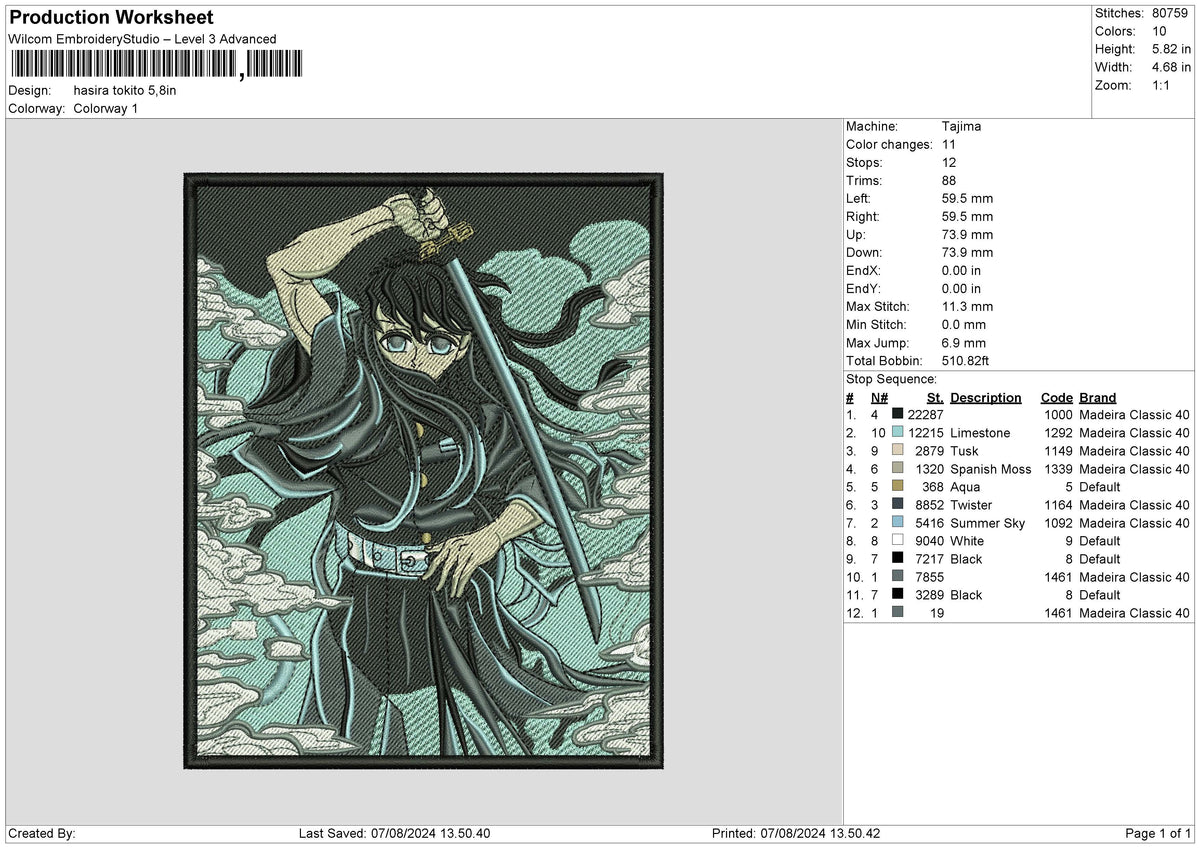Click the Stitches count value 80759
Image resolution: width=1200 pixels, height=848 pixels.
1170,13
